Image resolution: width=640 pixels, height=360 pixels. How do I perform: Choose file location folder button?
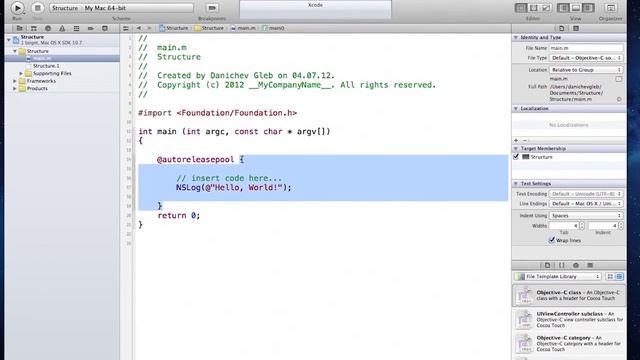click(x=619, y=79)
